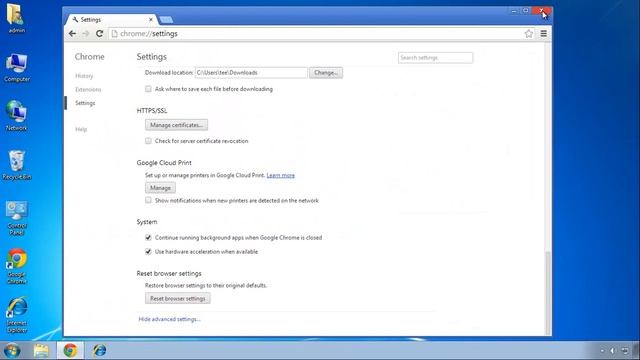640x360 pixels.
Task: Enable Check for server certificate revocation
Action: pos(148,141)
